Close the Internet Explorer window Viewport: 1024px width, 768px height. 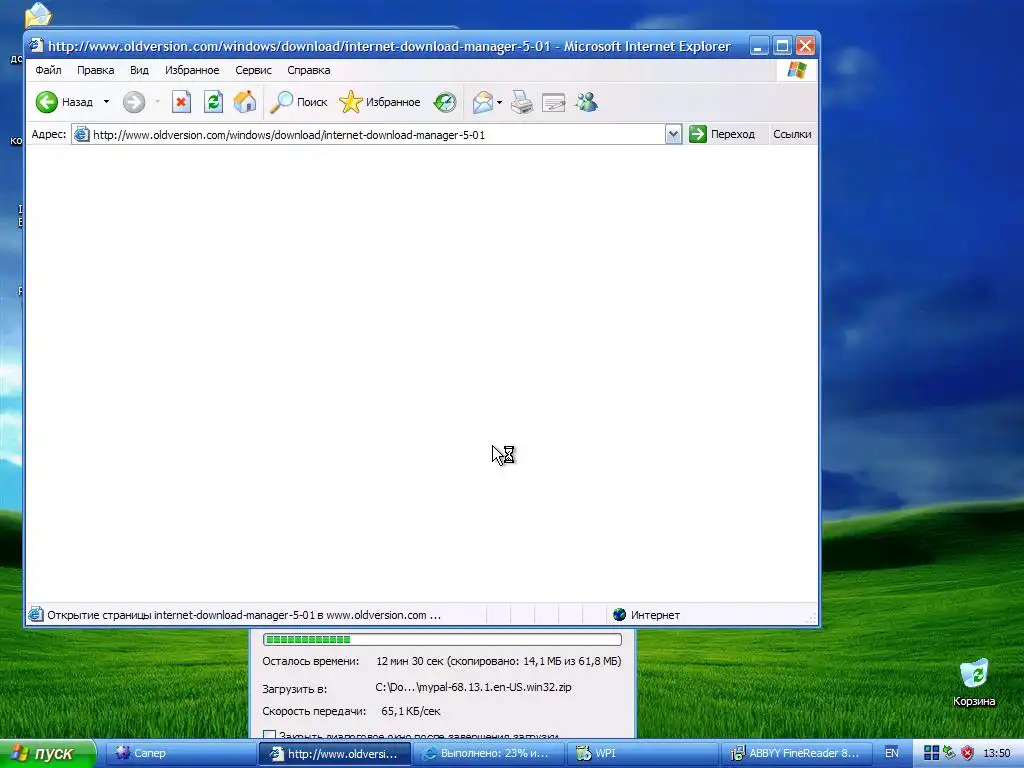[806, 46]
